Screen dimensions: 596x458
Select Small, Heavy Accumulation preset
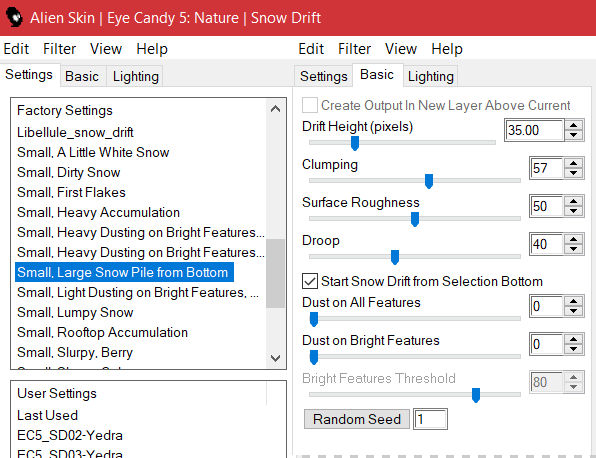(x=98, y=212)
